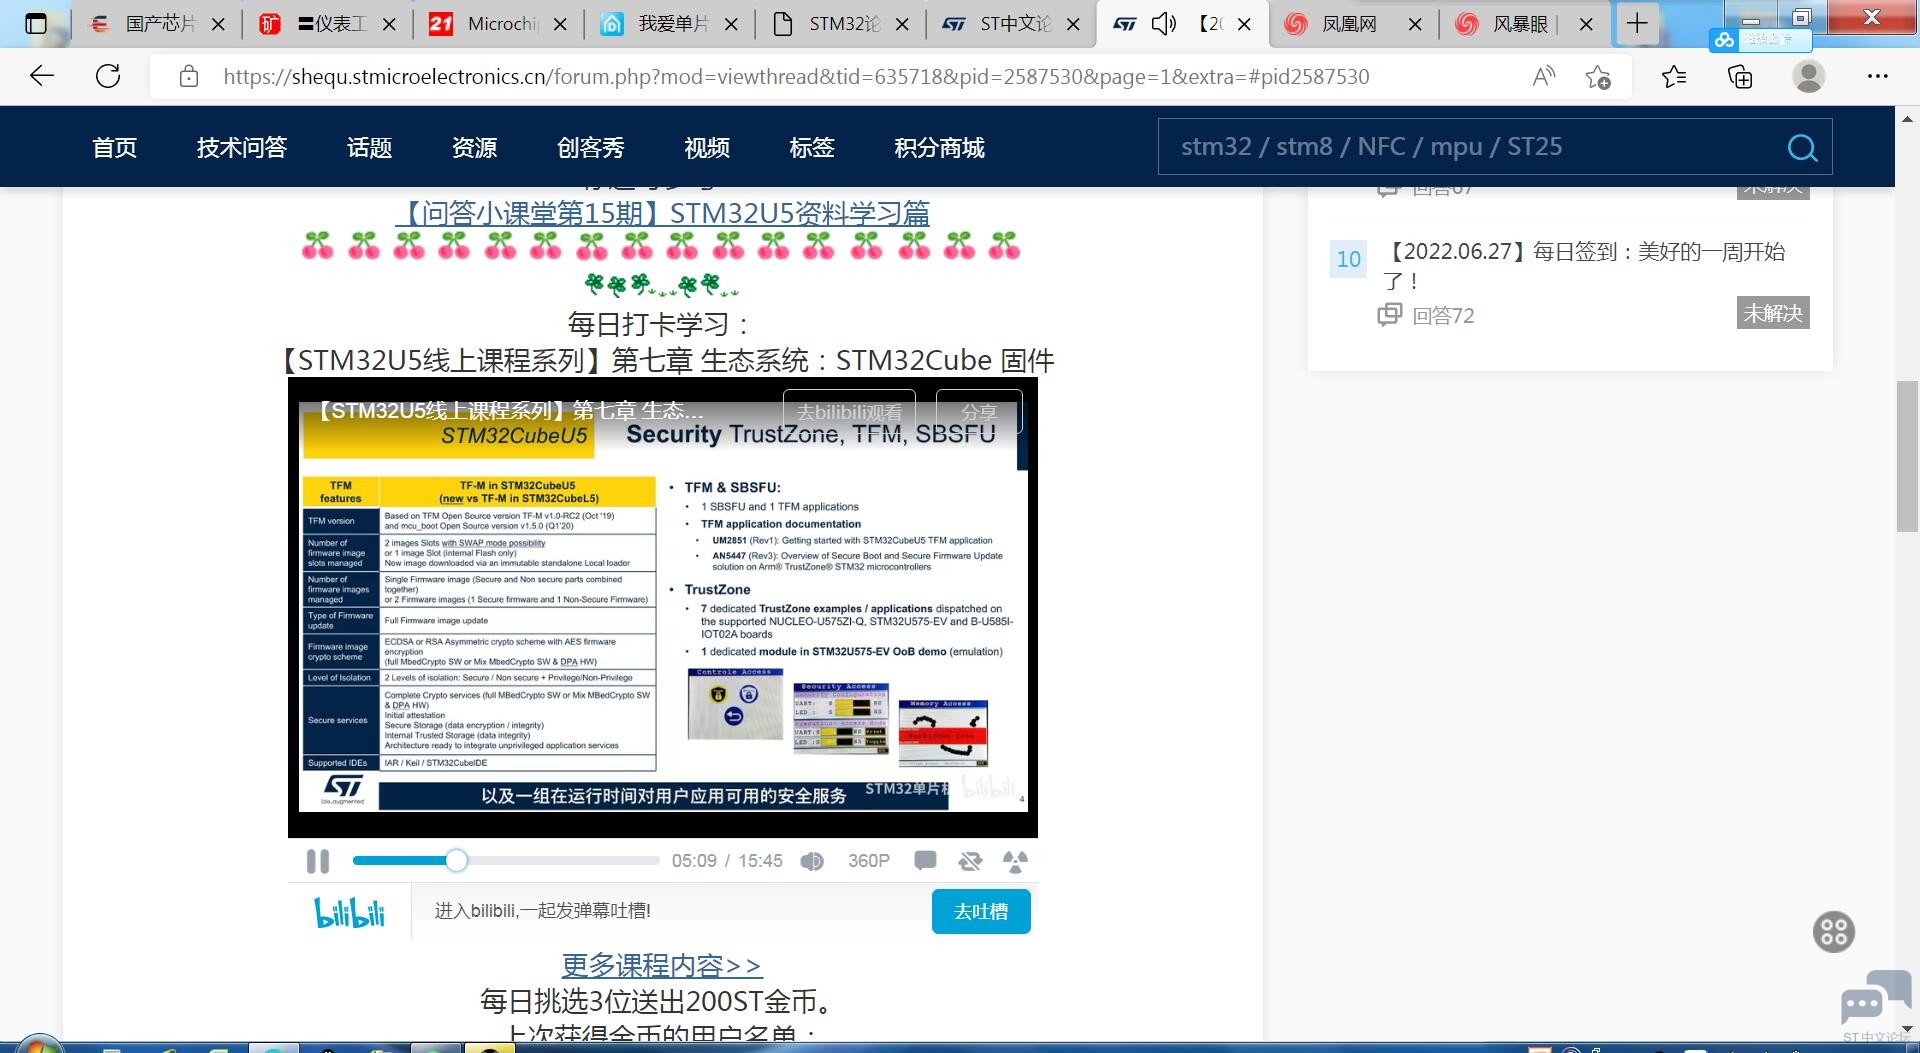Open the 视频 nav item
The image size is (1920, 1053).
click(707, 148)
